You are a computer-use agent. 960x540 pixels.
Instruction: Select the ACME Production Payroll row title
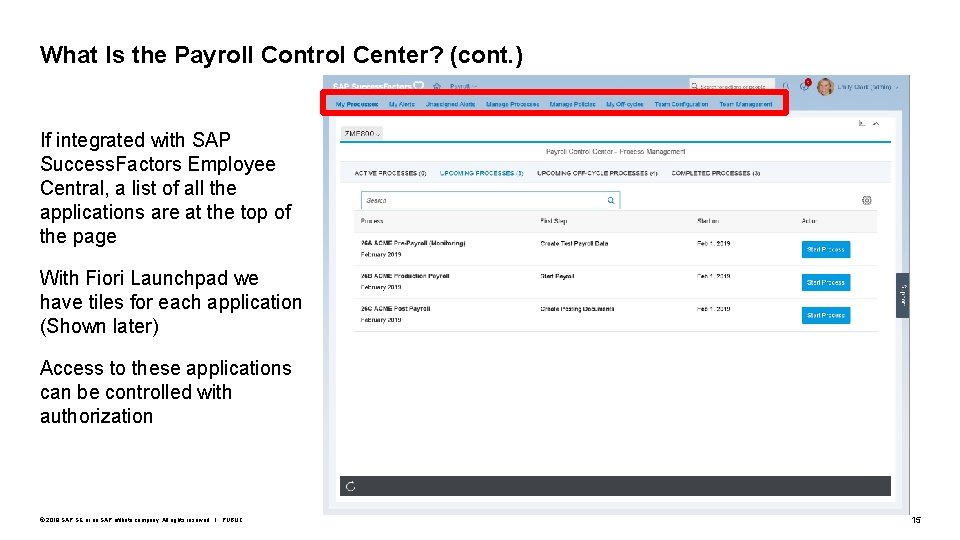click(x=405, y=276)
